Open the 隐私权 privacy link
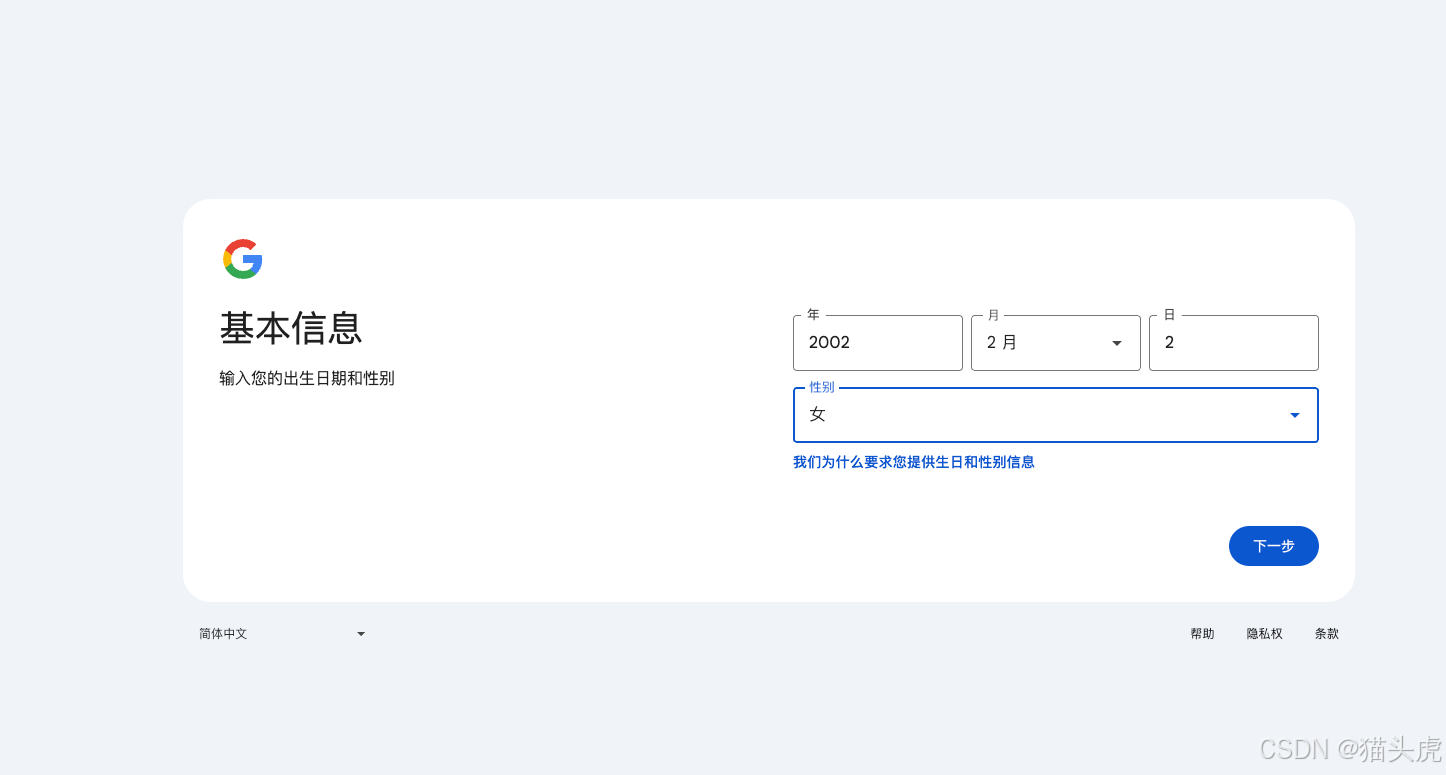This screenshot has height=775, width=1446. pos(1264,633)
